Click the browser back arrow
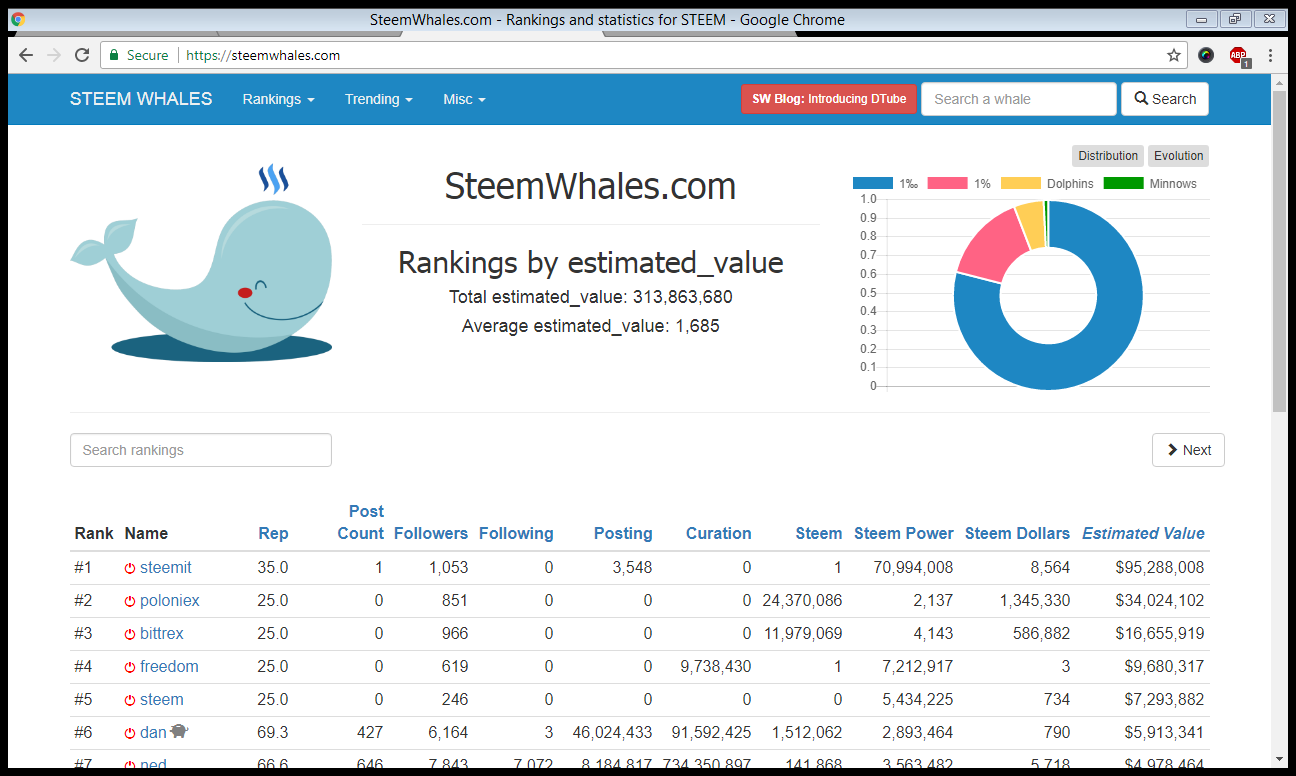The height and width of the screenshot is (776, 1296). tap(26, 55)
